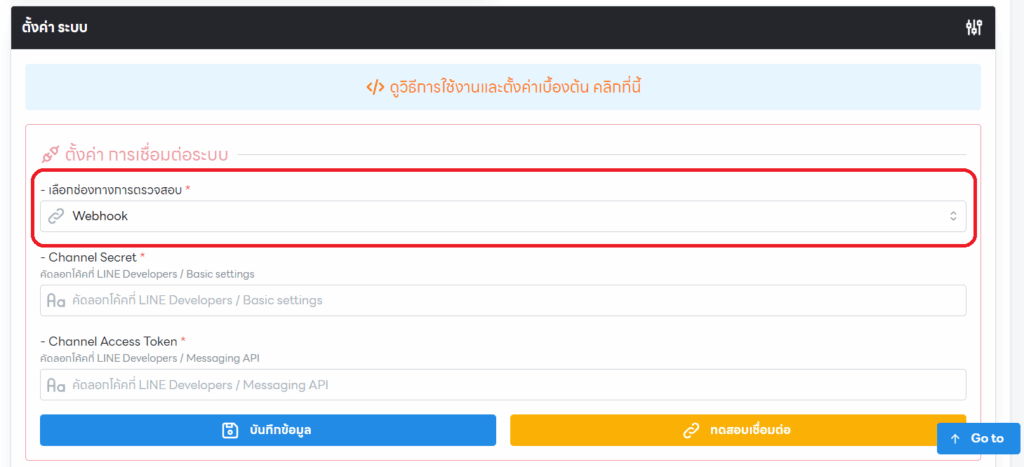Click the Aa icon in Channel Access Token field

click(x=56, y=385)
